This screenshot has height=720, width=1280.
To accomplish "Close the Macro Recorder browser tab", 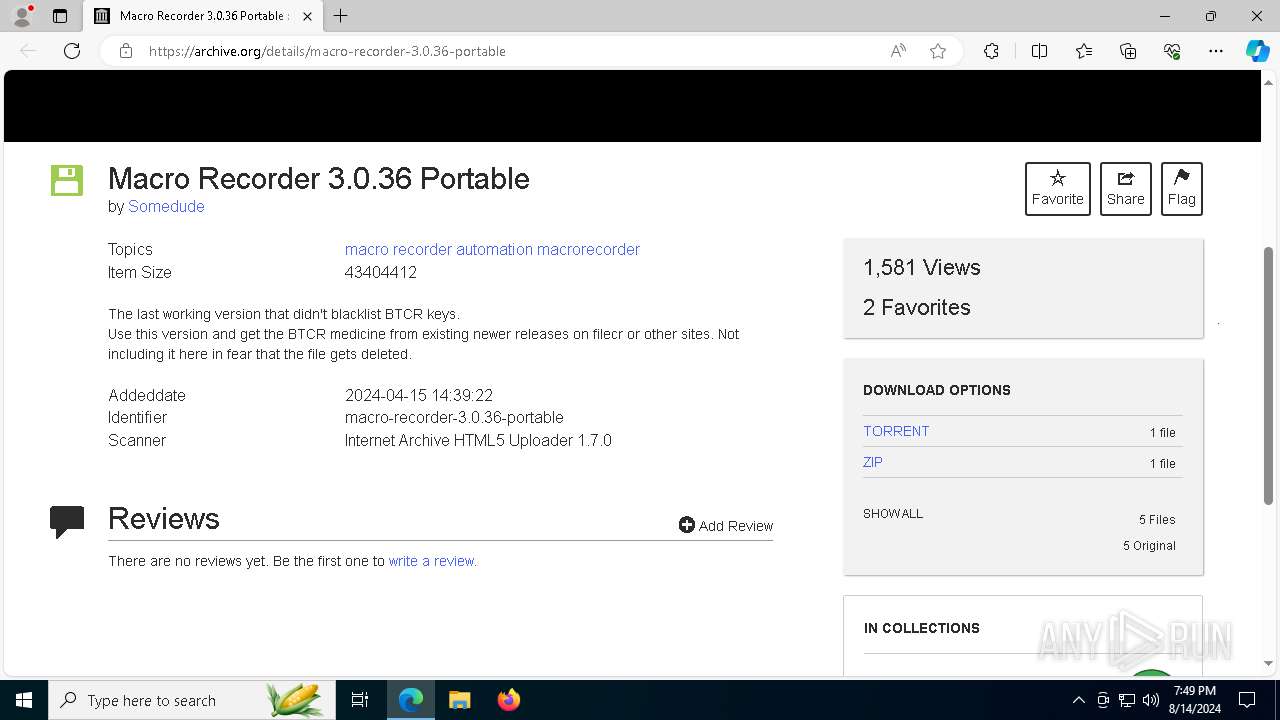I will click(308, 16).
